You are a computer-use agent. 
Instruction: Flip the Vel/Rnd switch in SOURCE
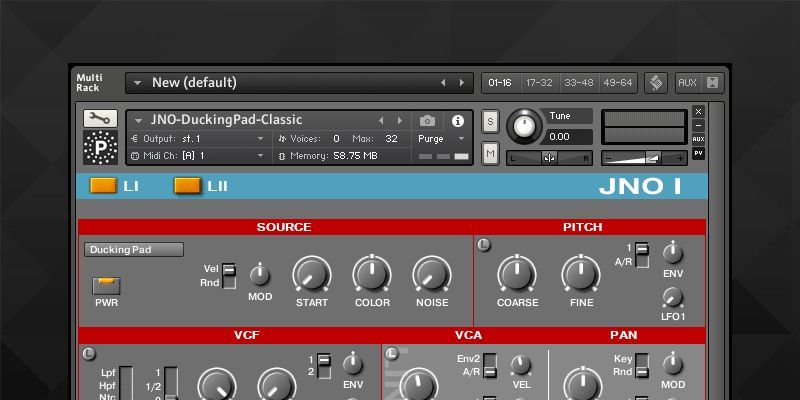(x=229, y=276)
